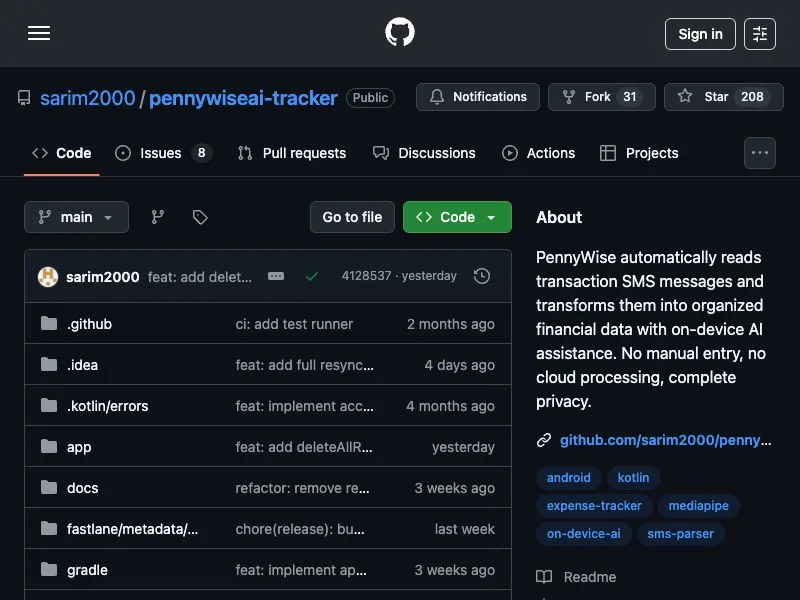Open latest commit message feat: add delet...
The width and height of the screenshot is (800, 600).
point(199,277)
